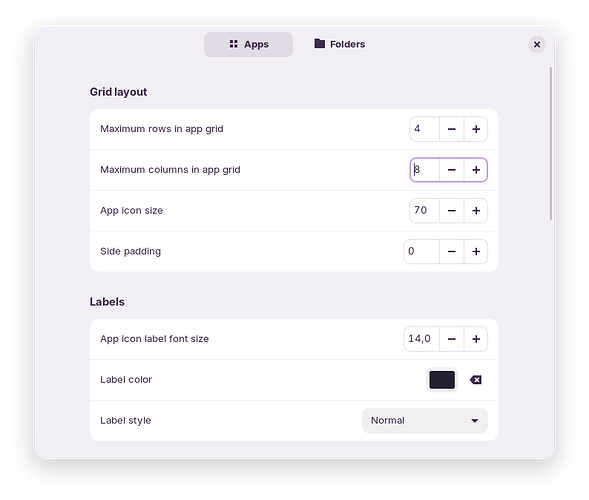Focus the maximum columns value field
This screenshot has height=500, width=589.
pyautogui.click(x=424, y=170)
